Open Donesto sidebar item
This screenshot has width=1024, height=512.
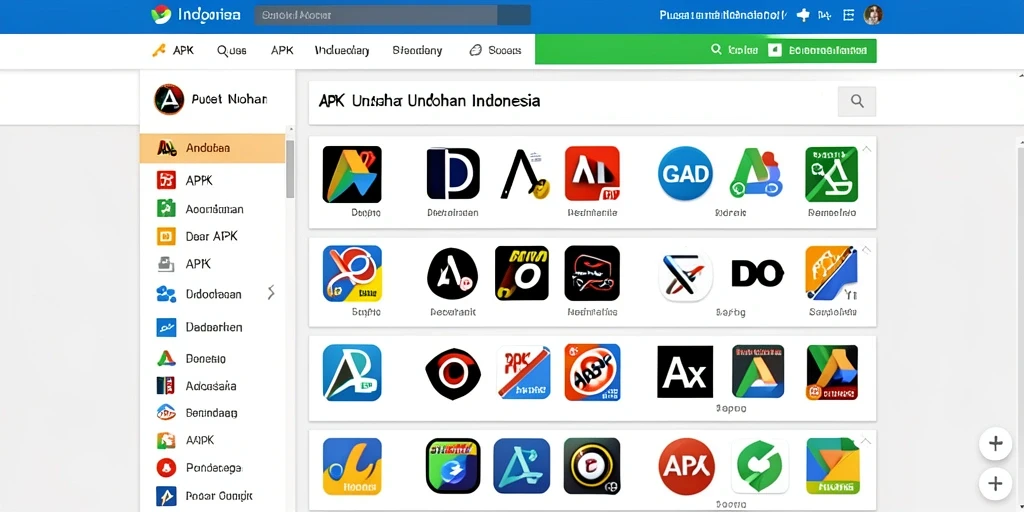(x=212, y=359)
